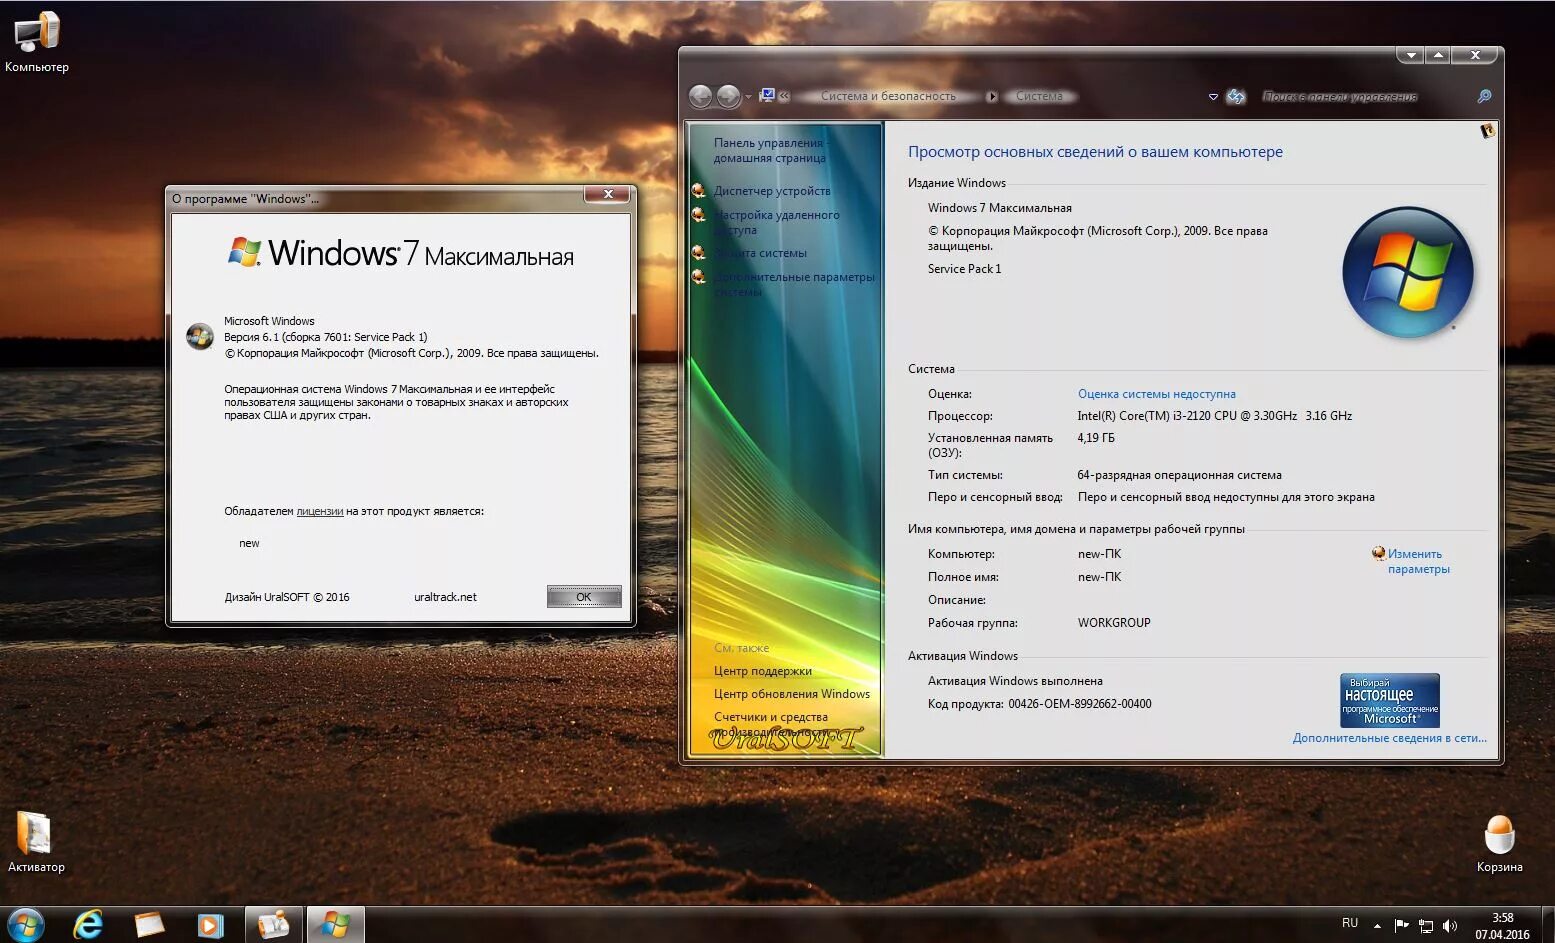Click the 4,19 ГБ memory value
The width and height of the screenshot is (1555, 943).
pos(1096,438)
